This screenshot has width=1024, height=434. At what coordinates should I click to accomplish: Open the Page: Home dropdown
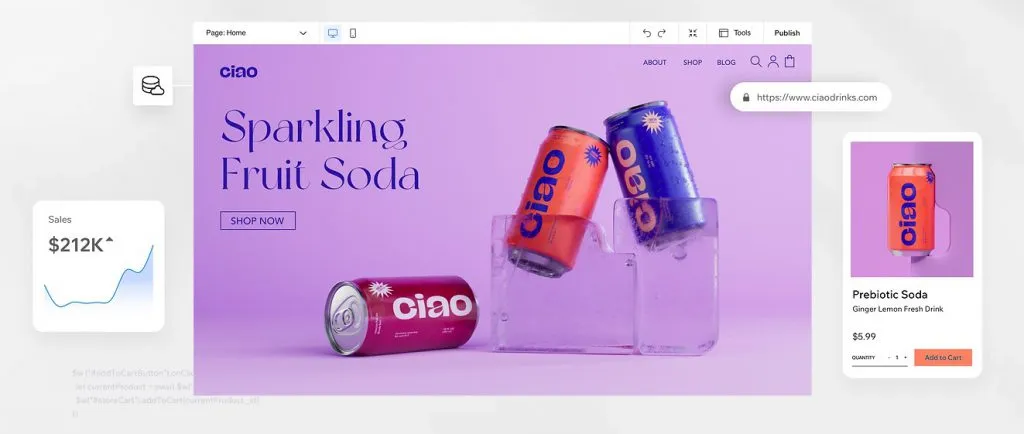[256, 33]
